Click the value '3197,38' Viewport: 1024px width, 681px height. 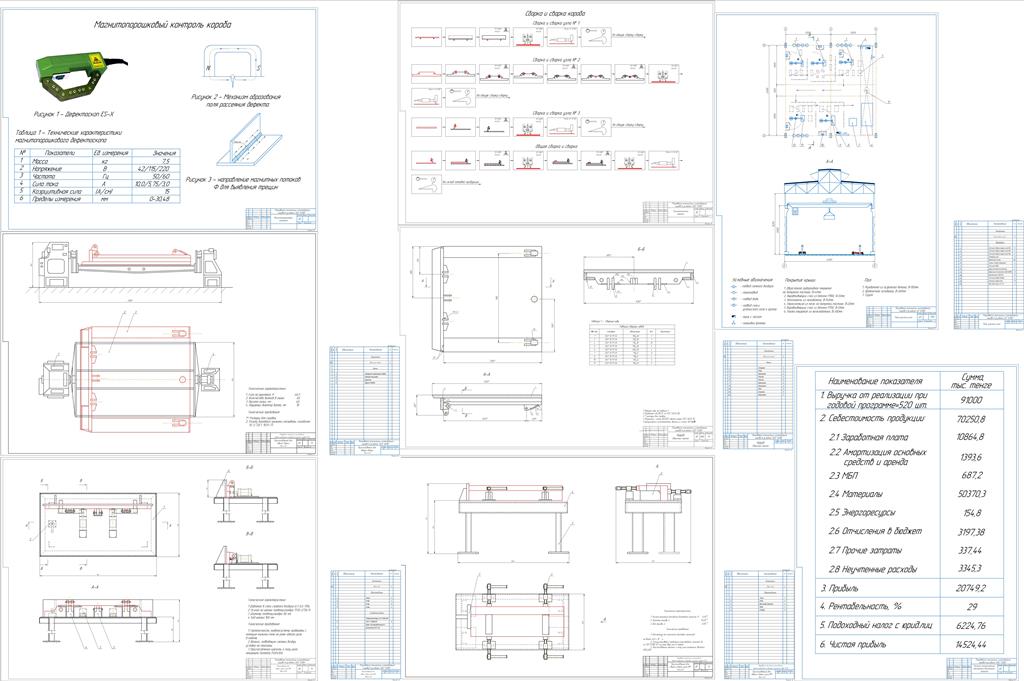click(972, 532)
